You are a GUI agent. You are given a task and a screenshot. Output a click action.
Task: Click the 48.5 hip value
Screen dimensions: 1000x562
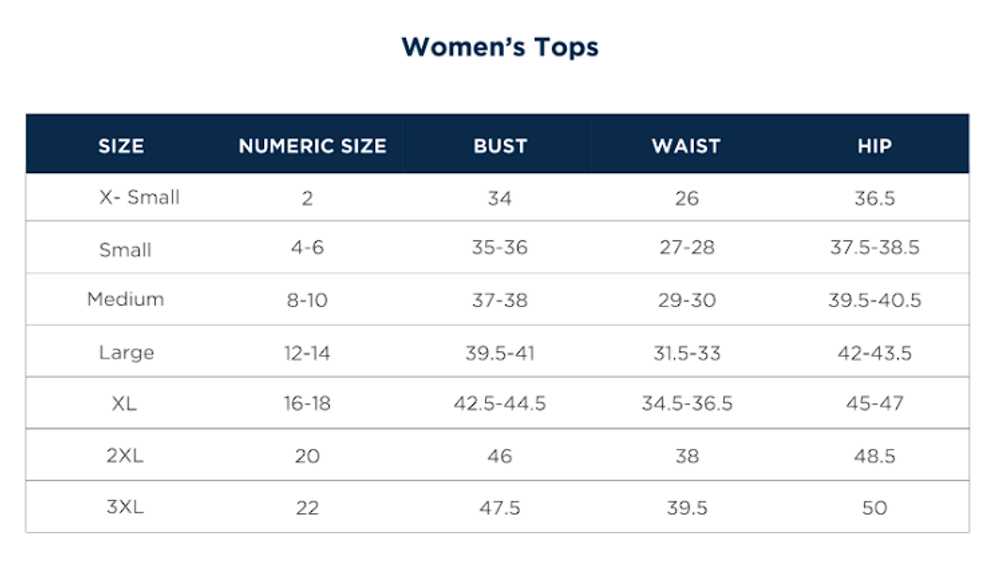coord(874,456)
